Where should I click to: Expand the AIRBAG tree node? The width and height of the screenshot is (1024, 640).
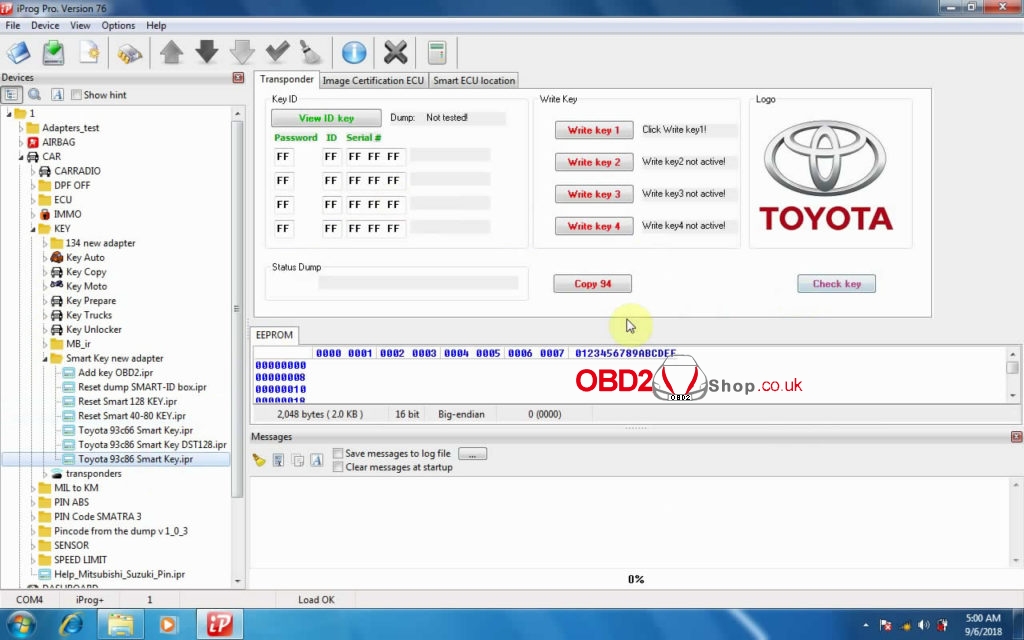tap(21, 142)
